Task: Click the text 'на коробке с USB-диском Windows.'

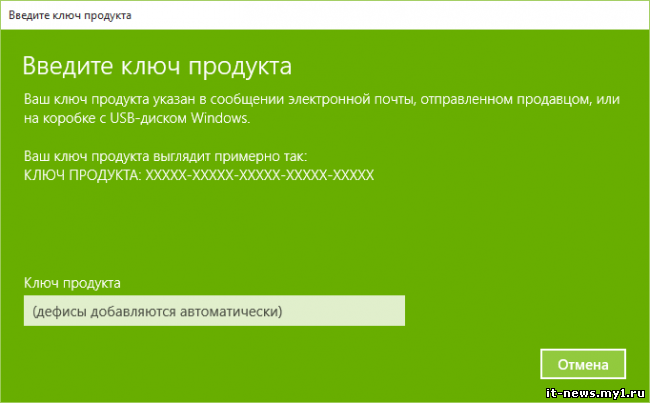Action: [137, 119]
